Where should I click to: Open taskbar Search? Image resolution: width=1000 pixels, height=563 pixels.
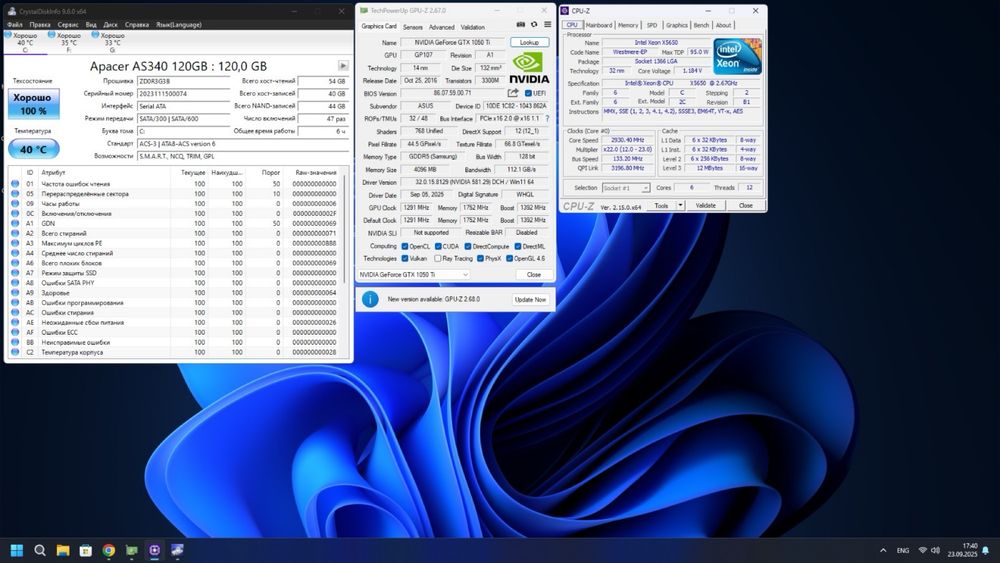point(40,550)
